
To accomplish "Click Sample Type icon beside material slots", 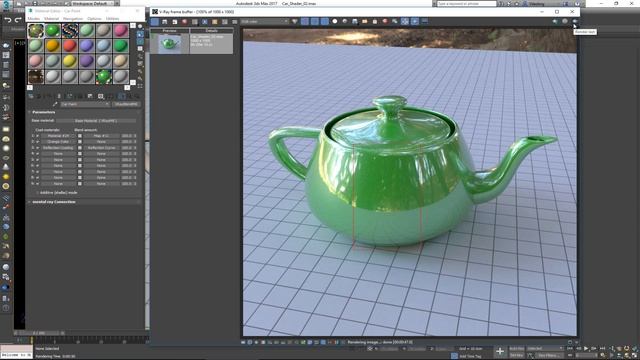I will click(x=140, y=26).
